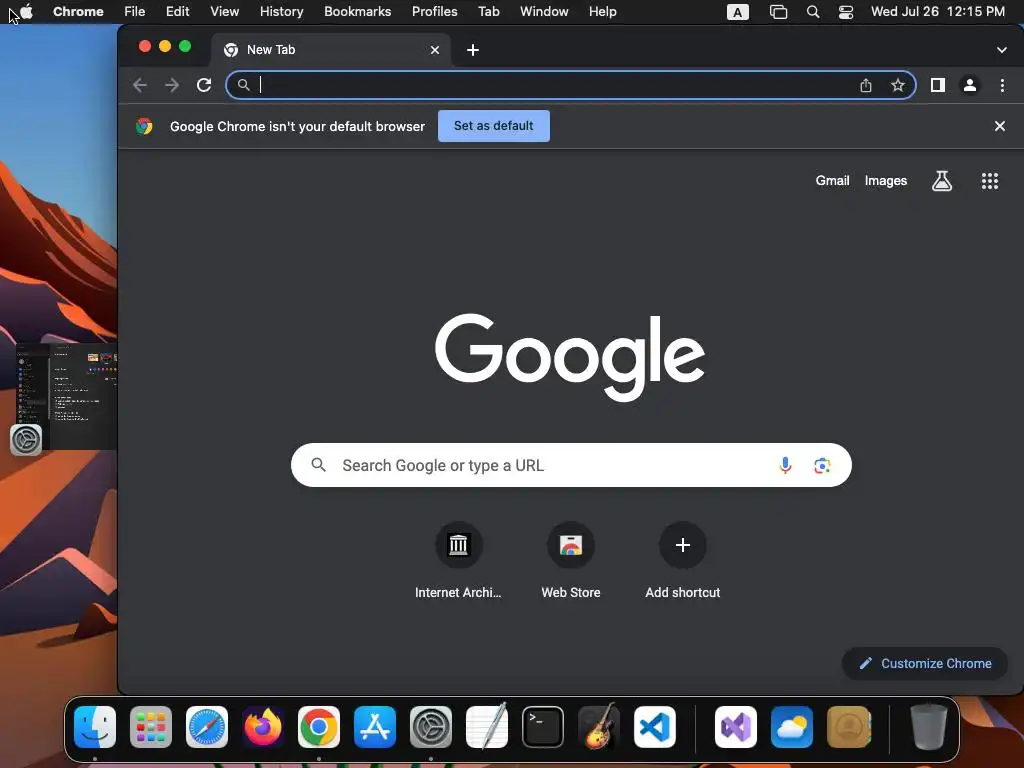Viewport: 1024px width, 768px height.
Task: Click the input source A icon
Action: (x=737, y=12)
